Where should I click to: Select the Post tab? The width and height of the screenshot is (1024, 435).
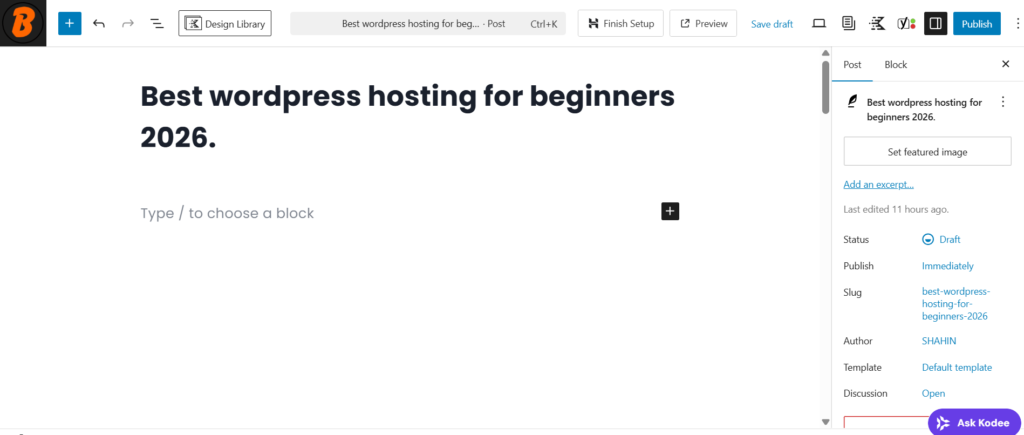[x=852, y=64]
